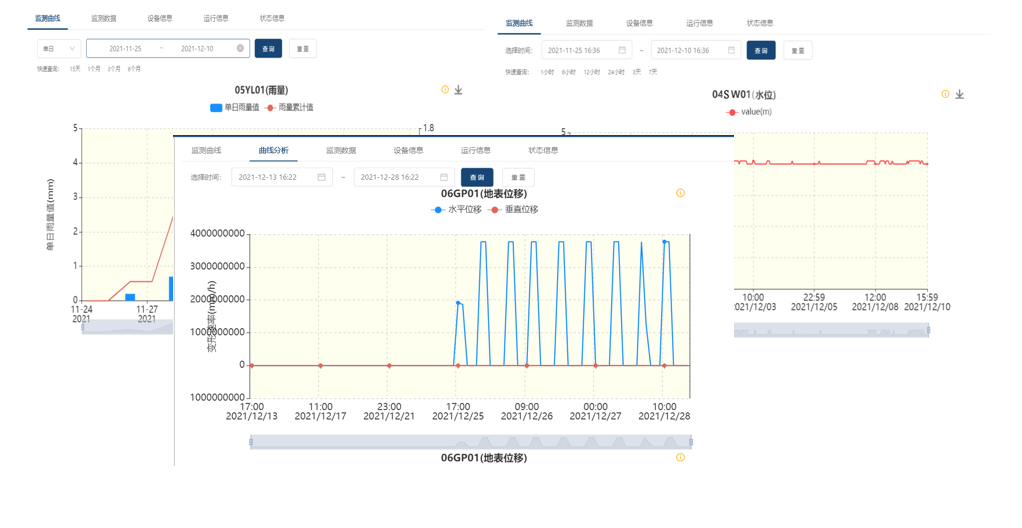Screen dimensions: 1022x528
Task: Open calendar icon in 2021-12-13 16:22 field
Action: pyautogui.click(x=322, y=177)
